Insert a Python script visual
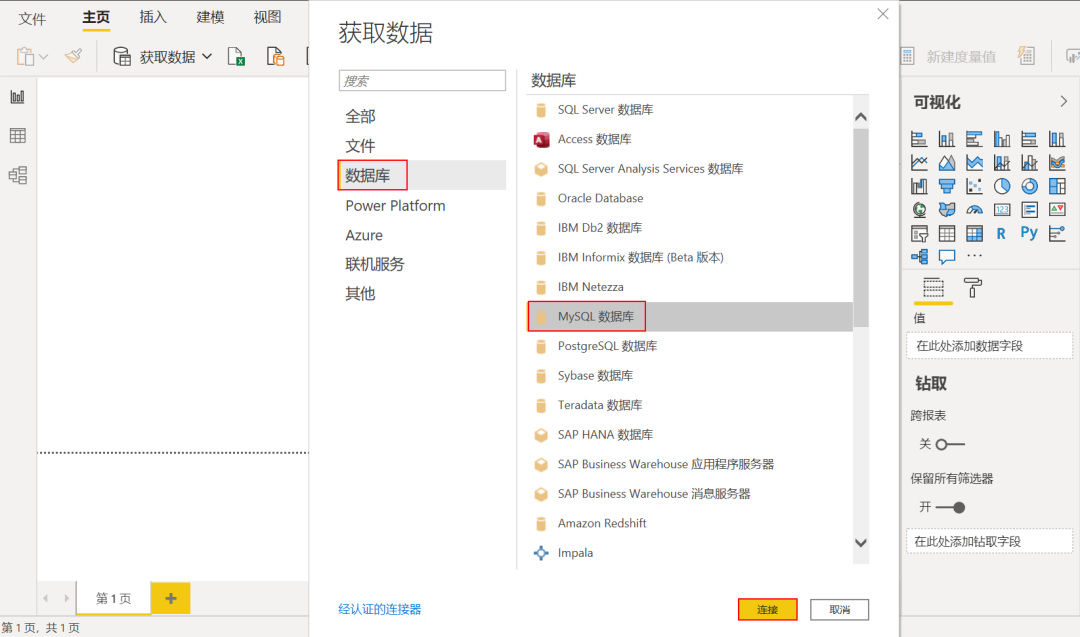Screen dimensions: 1080x637 coord(1029,232)
